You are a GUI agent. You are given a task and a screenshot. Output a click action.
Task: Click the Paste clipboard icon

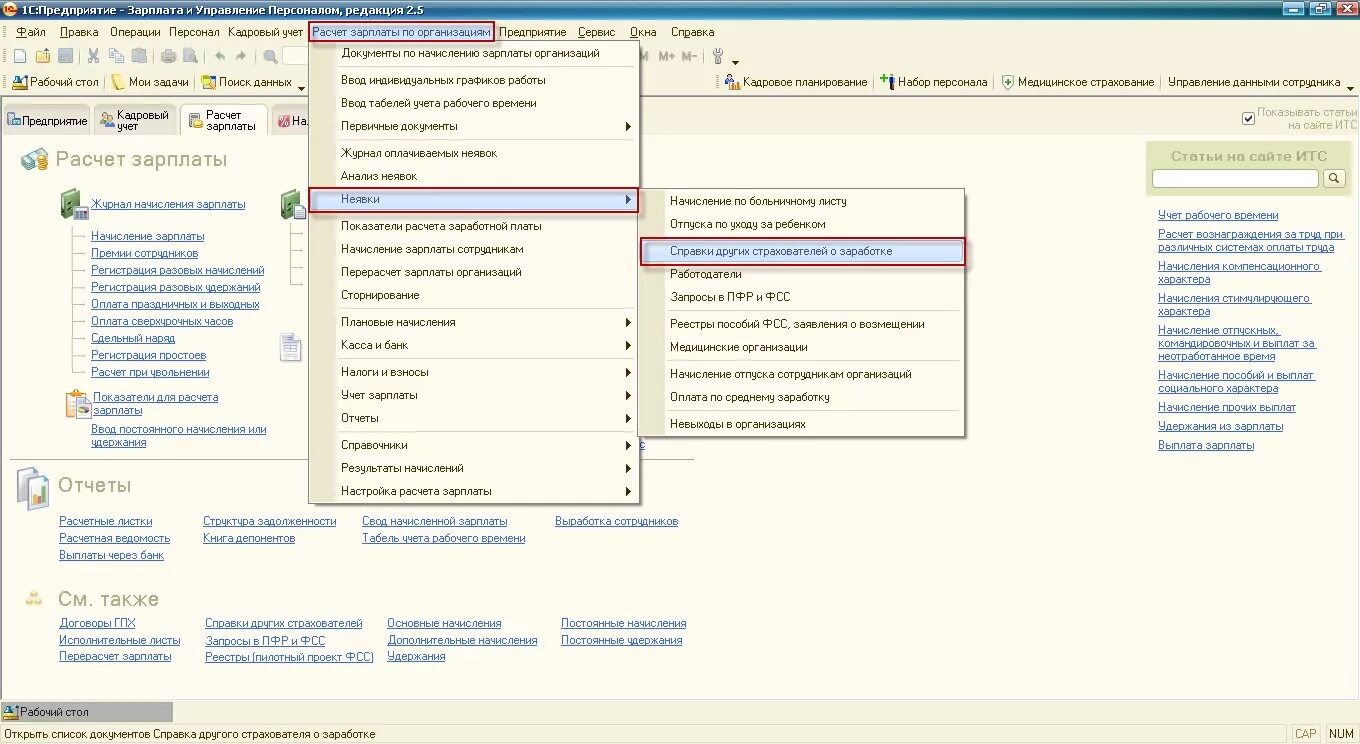tap(139, 56)
